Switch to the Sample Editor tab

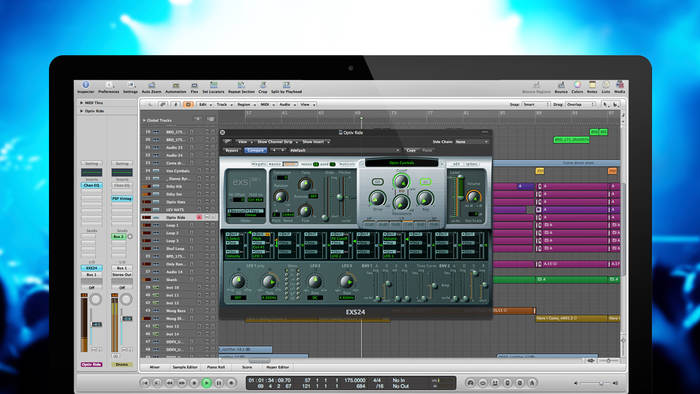click(x=185, y=367)
